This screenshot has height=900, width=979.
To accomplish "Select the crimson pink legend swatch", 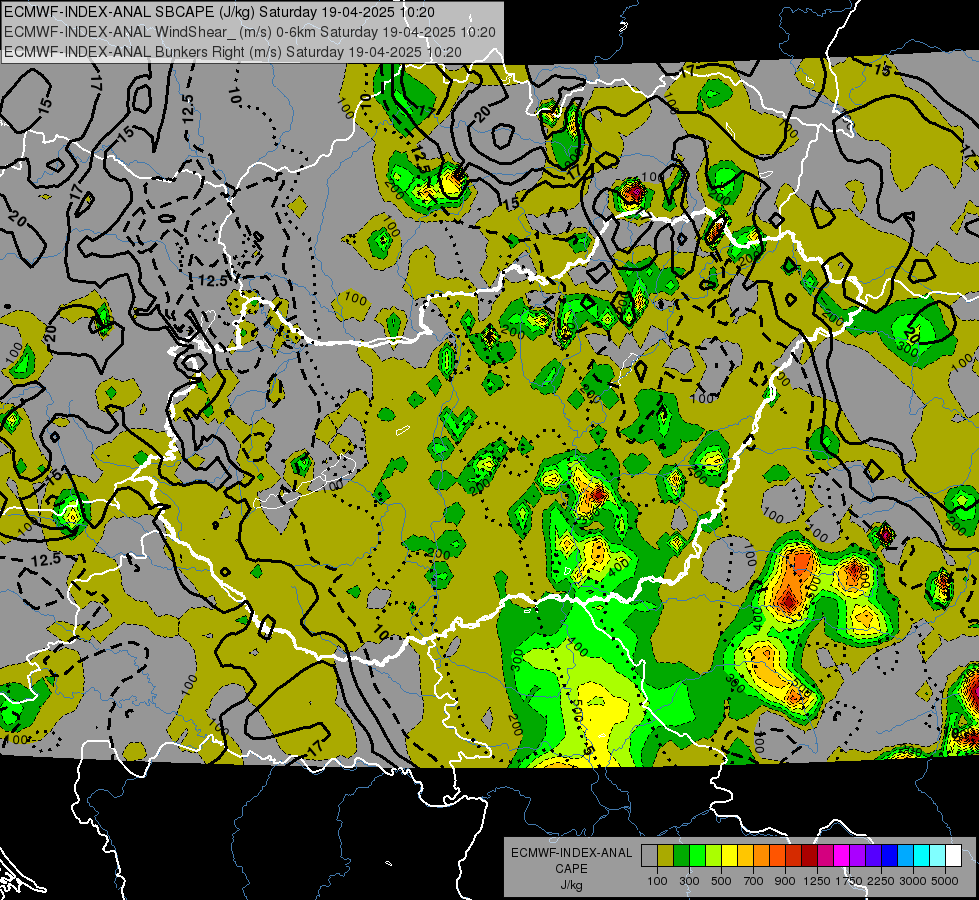I will (825, 856).
